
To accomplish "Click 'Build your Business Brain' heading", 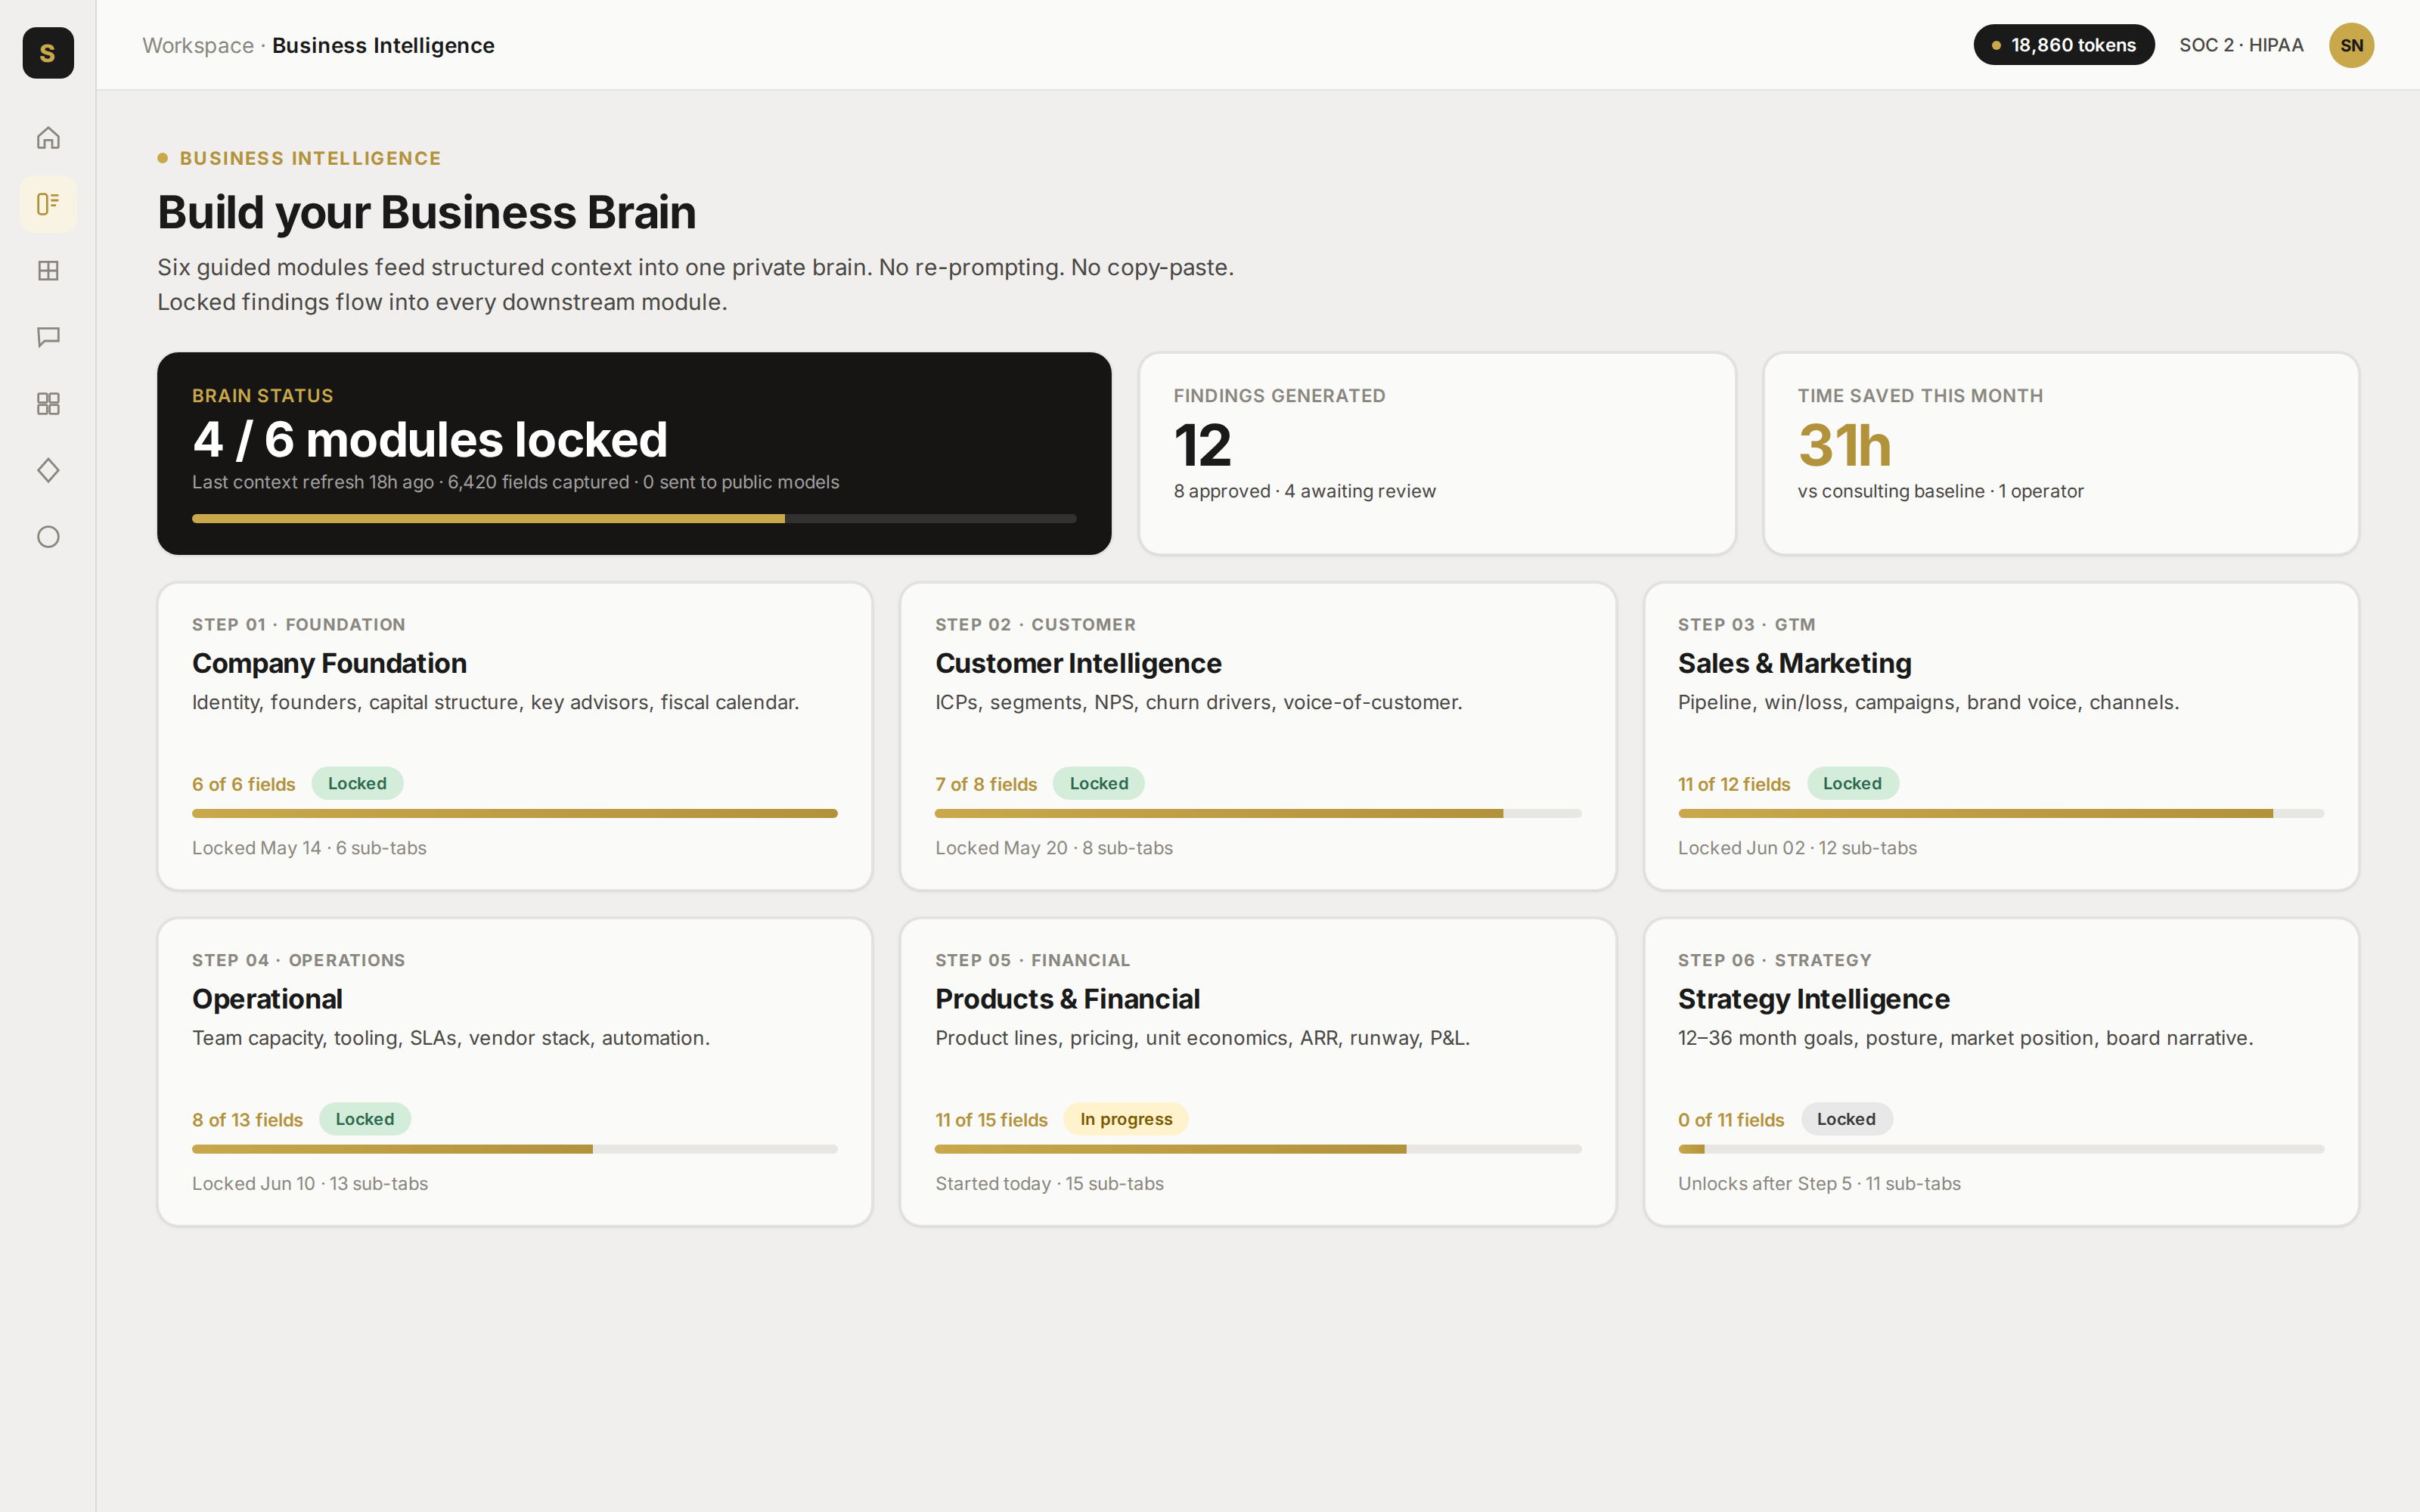I will point(427,212).
